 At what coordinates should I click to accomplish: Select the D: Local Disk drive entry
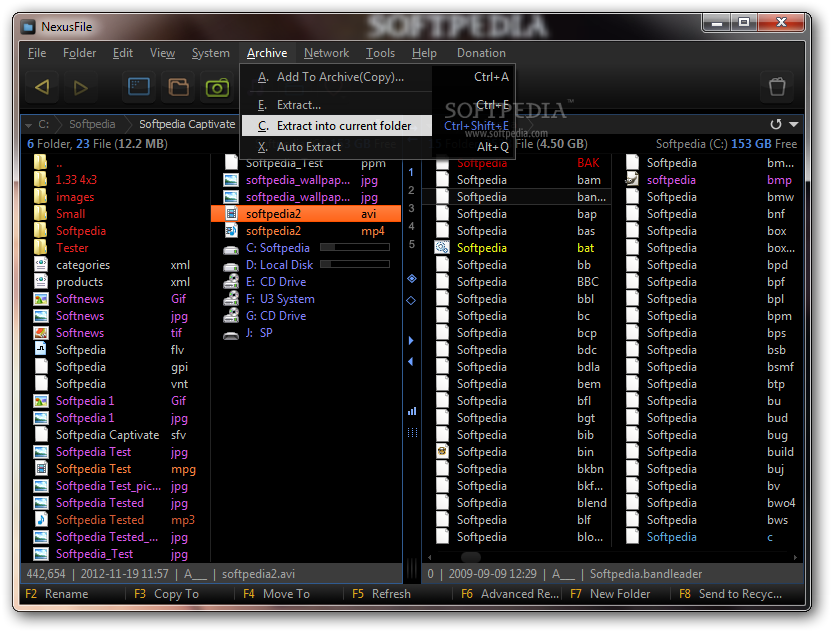pyautogui.click(x=307, y=265)
